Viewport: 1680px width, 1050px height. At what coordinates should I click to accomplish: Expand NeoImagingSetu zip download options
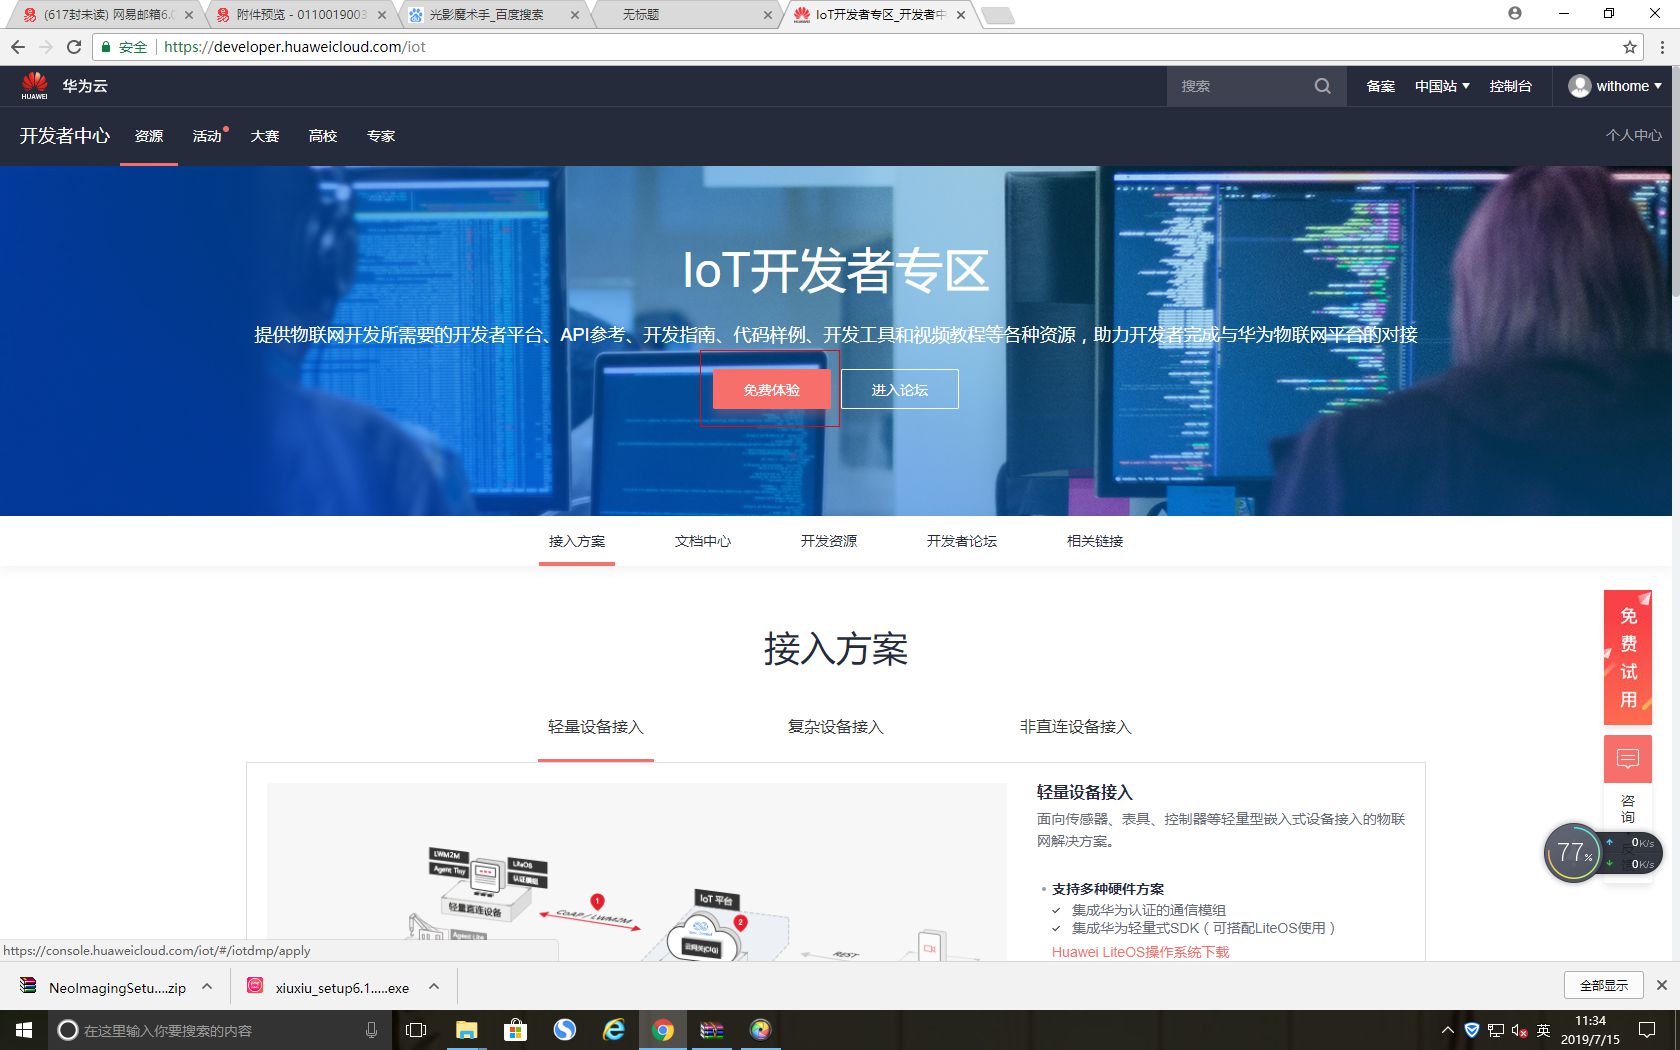pyautogui.click(x=207, y=987)
